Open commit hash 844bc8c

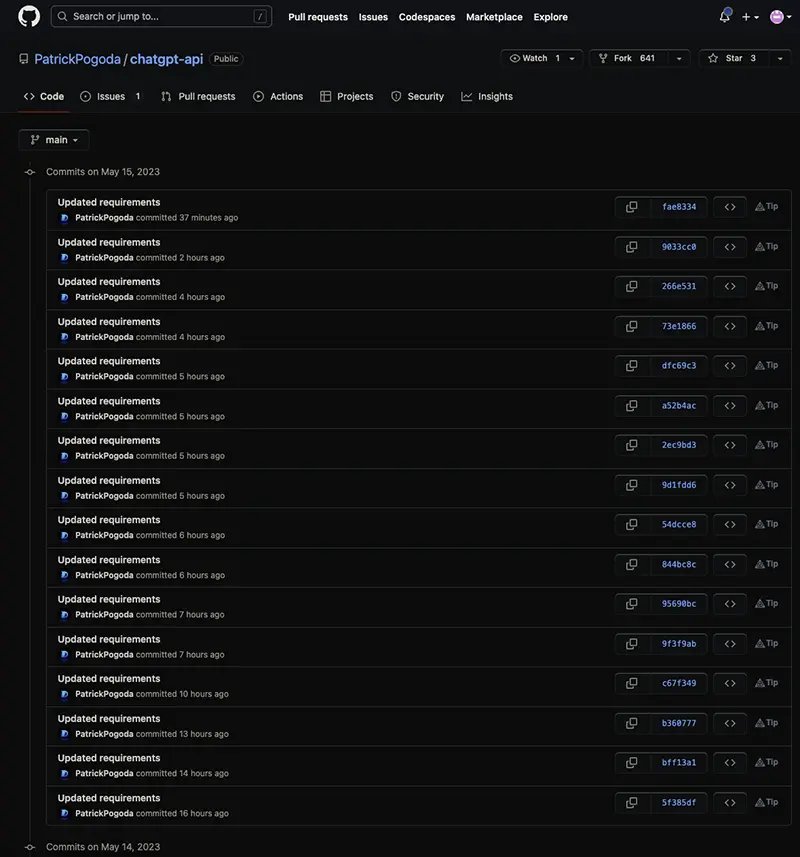tap(679, 564)
